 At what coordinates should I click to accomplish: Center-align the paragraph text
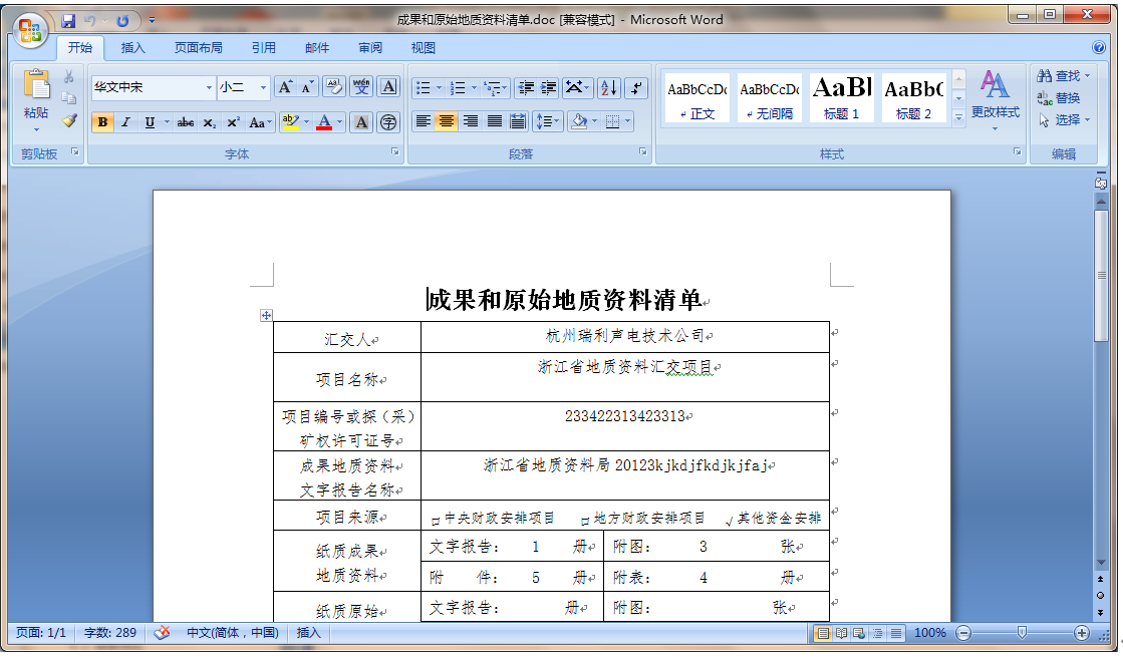coord(446,122)
